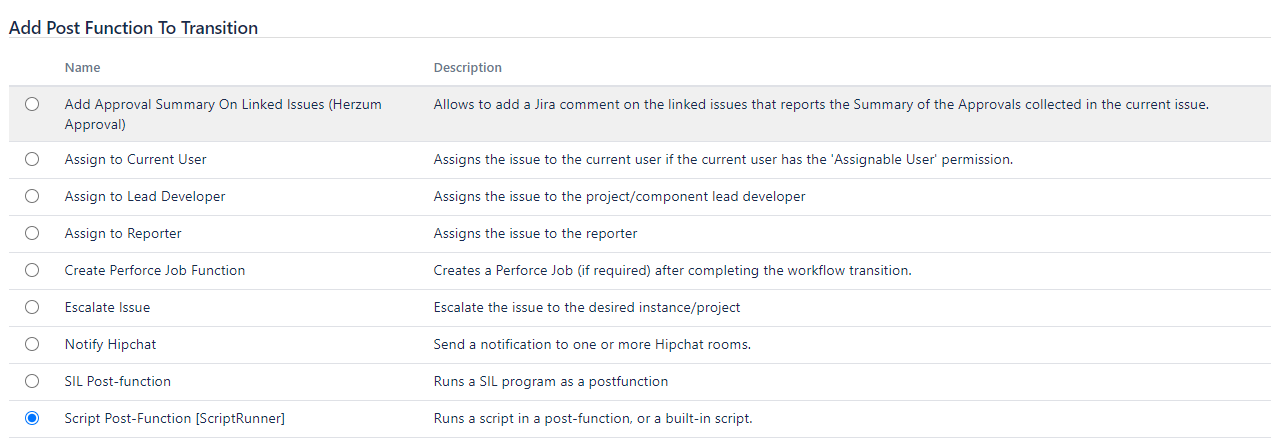Screen dimensions: 1271x440
Task: Choose the Escalate Issue radio button
Action: click(32, 307)
